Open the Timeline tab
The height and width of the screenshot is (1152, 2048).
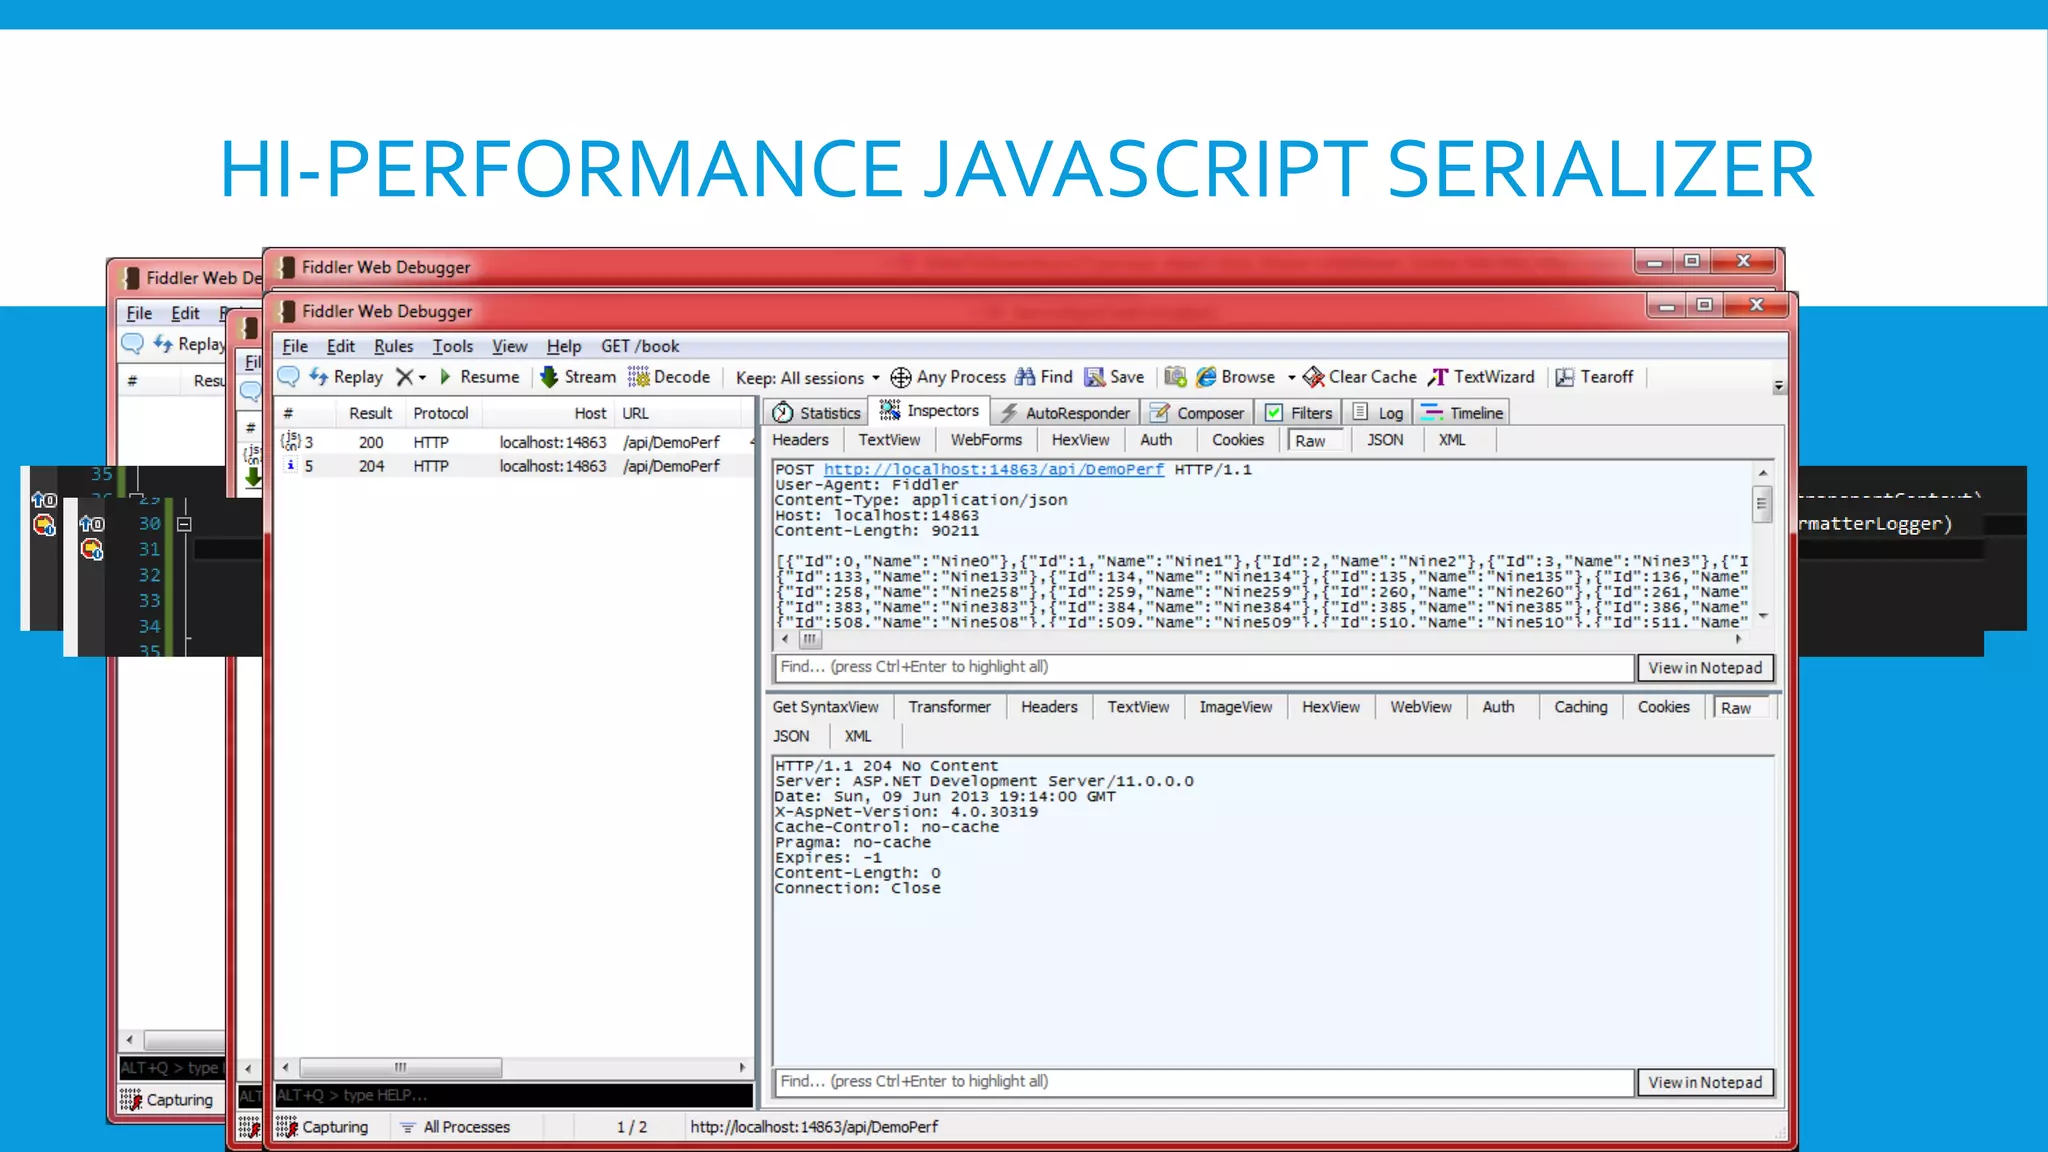(1463, 413)
